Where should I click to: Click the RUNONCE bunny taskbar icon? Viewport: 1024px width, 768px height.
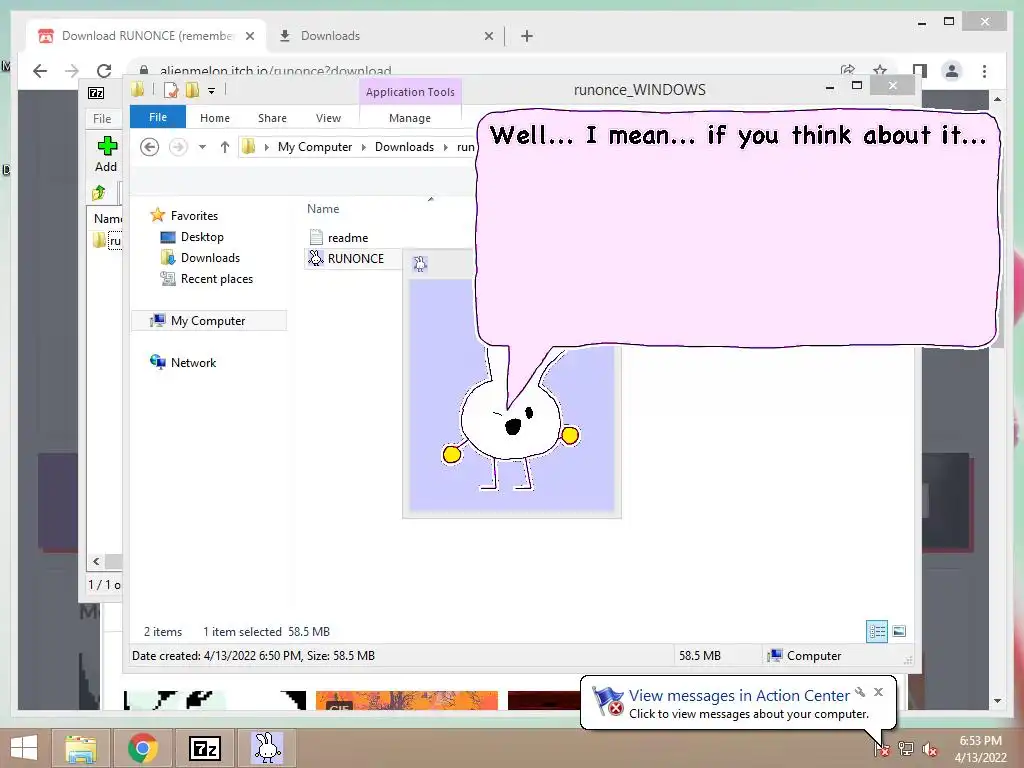point(267,748)
